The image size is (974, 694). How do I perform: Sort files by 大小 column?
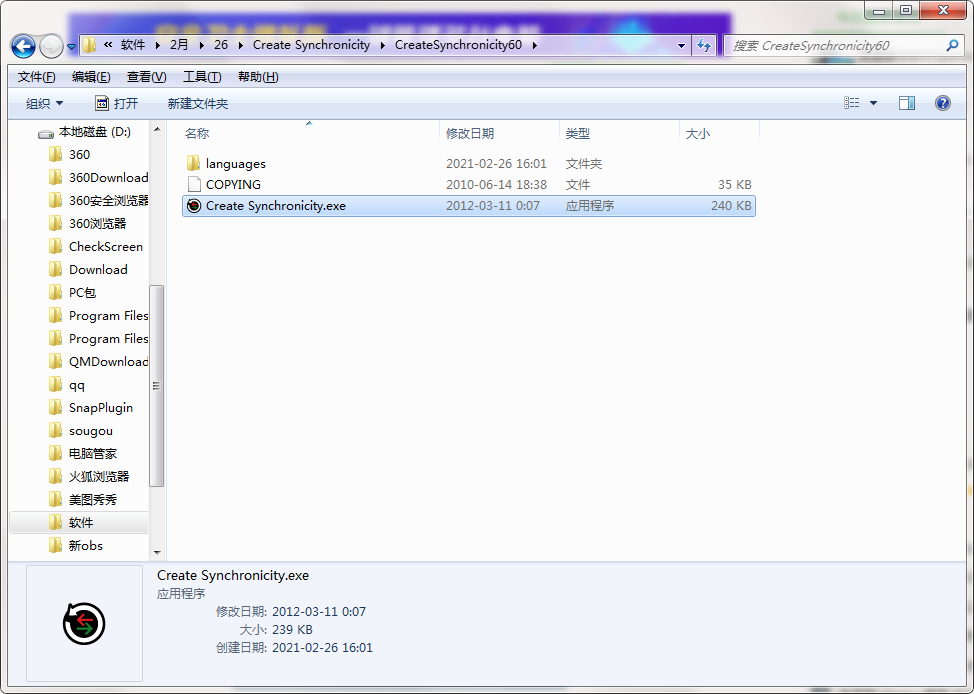point(698,134)
